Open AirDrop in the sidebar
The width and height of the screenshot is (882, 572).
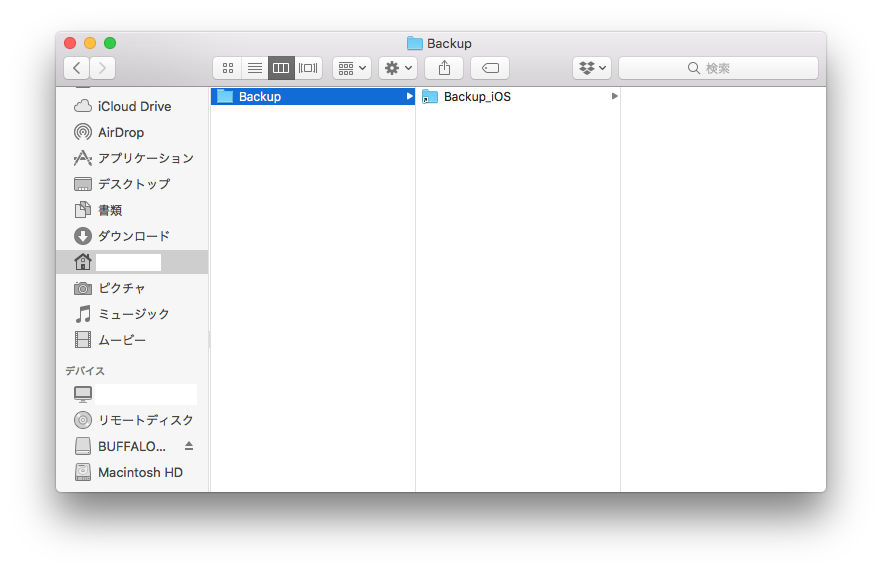pyautogui.click(x=132, y=132)
